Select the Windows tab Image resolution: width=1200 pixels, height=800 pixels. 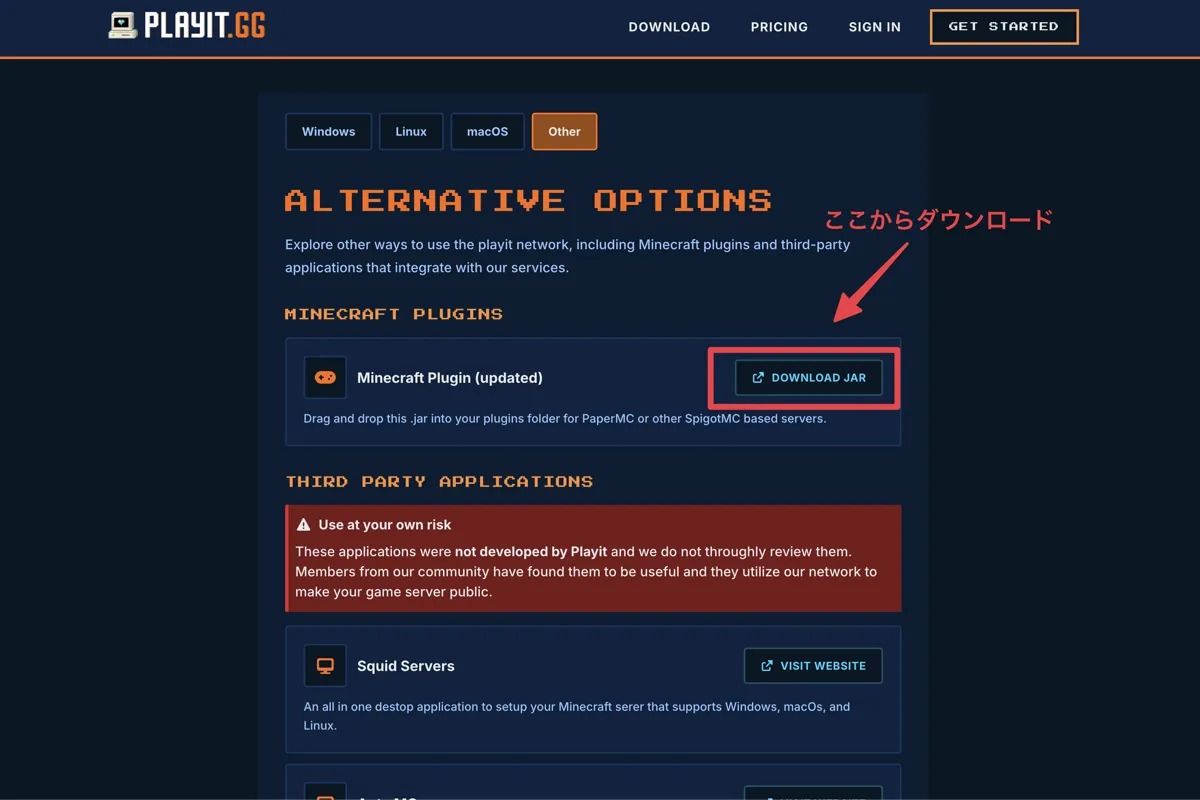pos(328,132)
